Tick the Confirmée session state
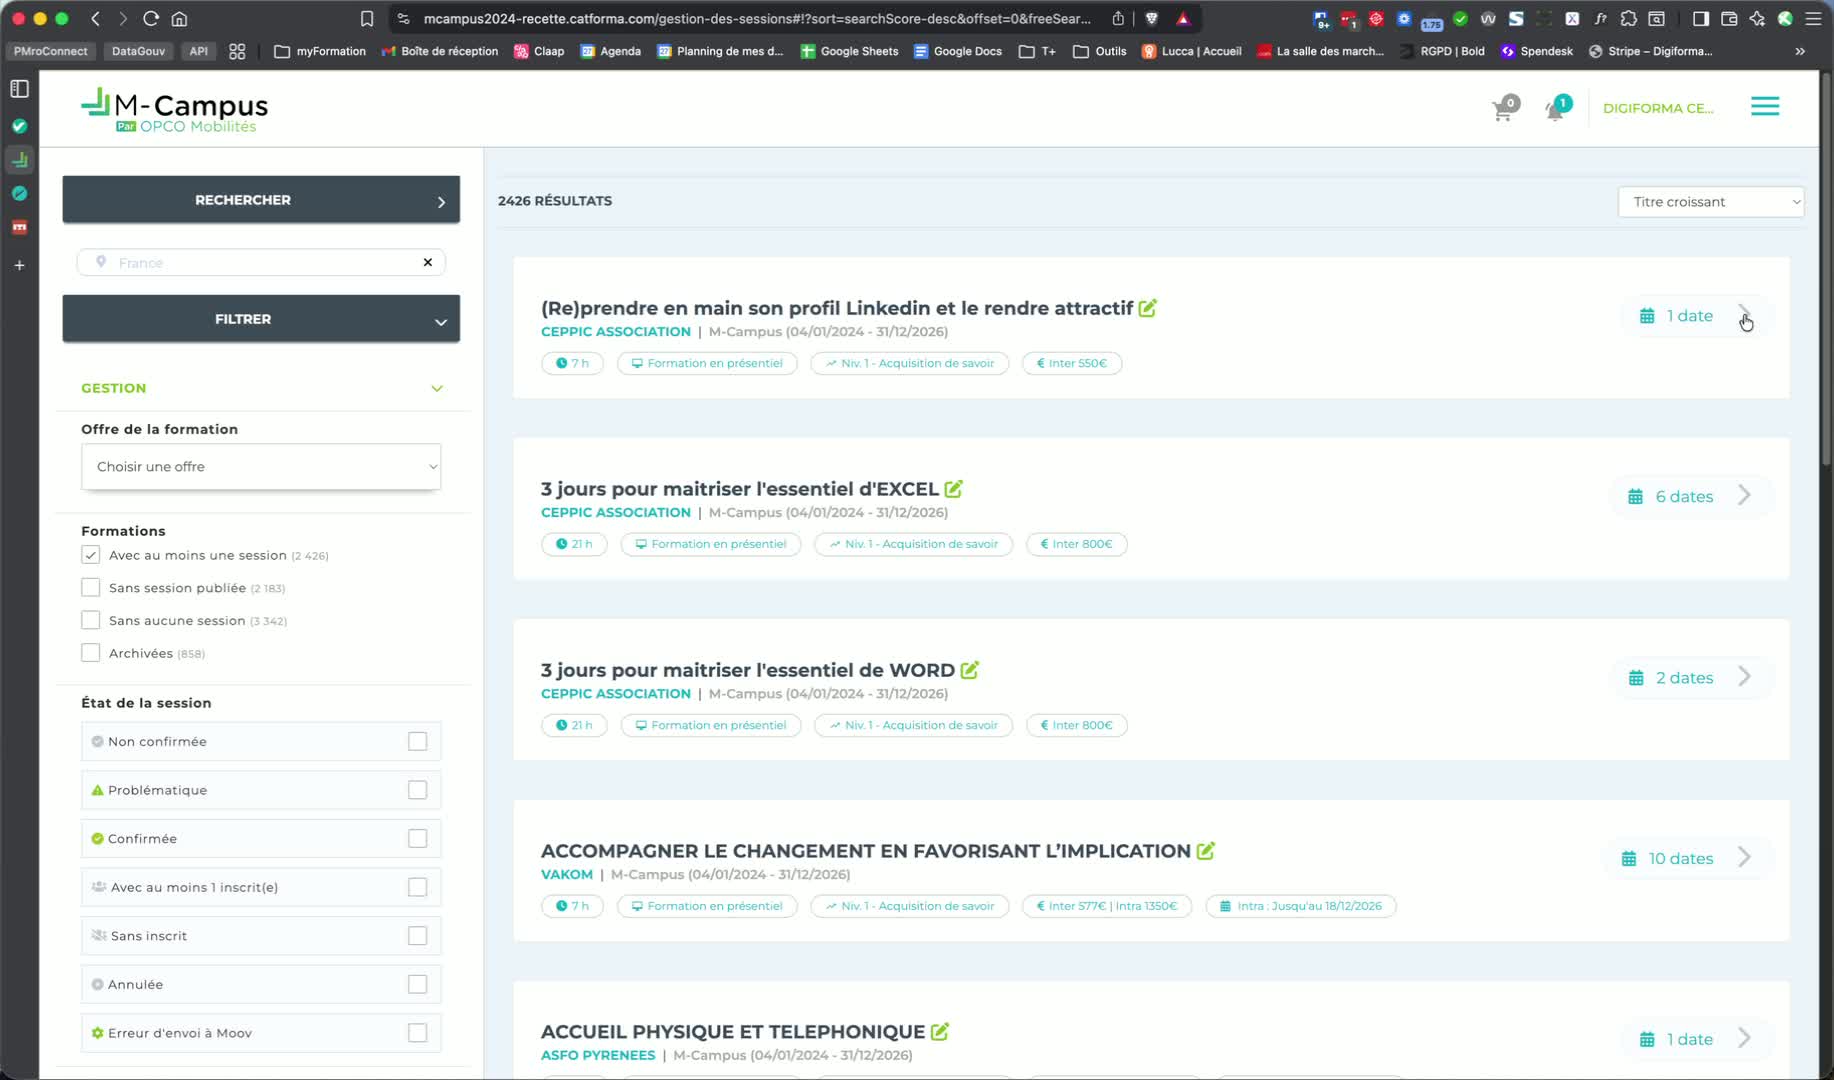This screenshot has height=1080, width=1834. [x=418, y=838]
